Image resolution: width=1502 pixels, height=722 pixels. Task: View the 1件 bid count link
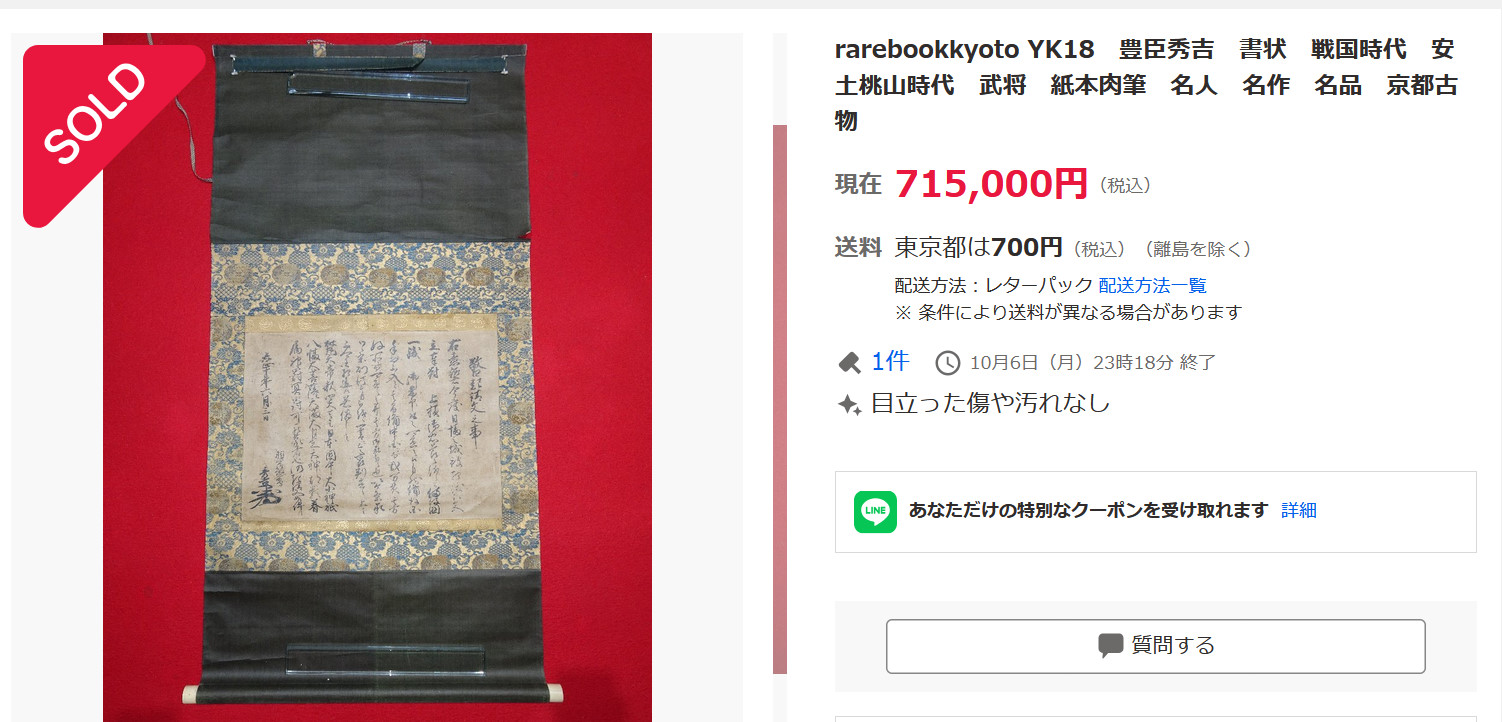click(889, 362)
